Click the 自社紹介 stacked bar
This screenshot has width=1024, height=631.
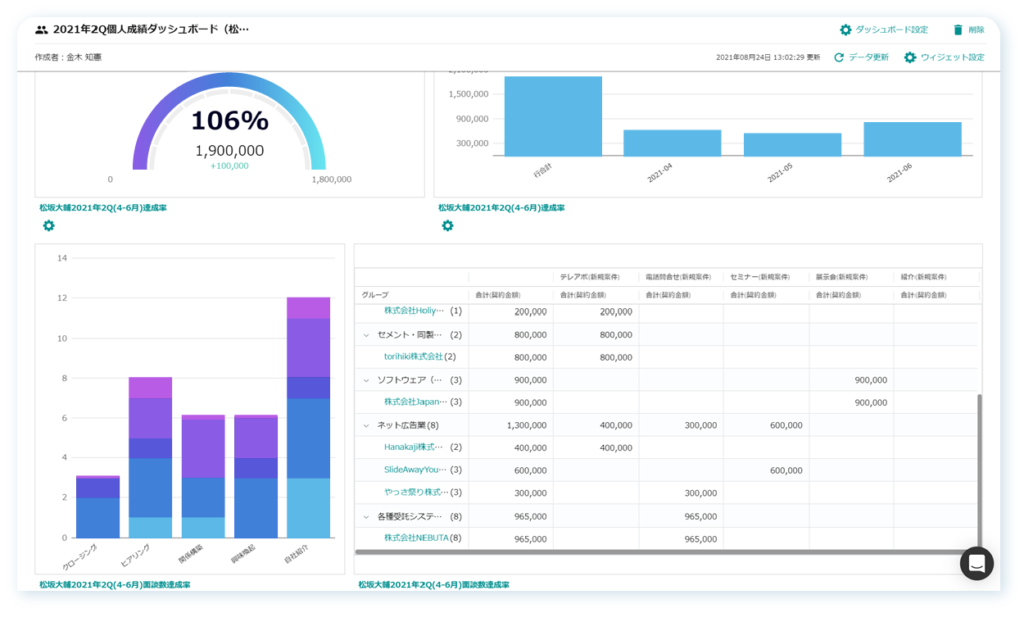pos(308,420)
